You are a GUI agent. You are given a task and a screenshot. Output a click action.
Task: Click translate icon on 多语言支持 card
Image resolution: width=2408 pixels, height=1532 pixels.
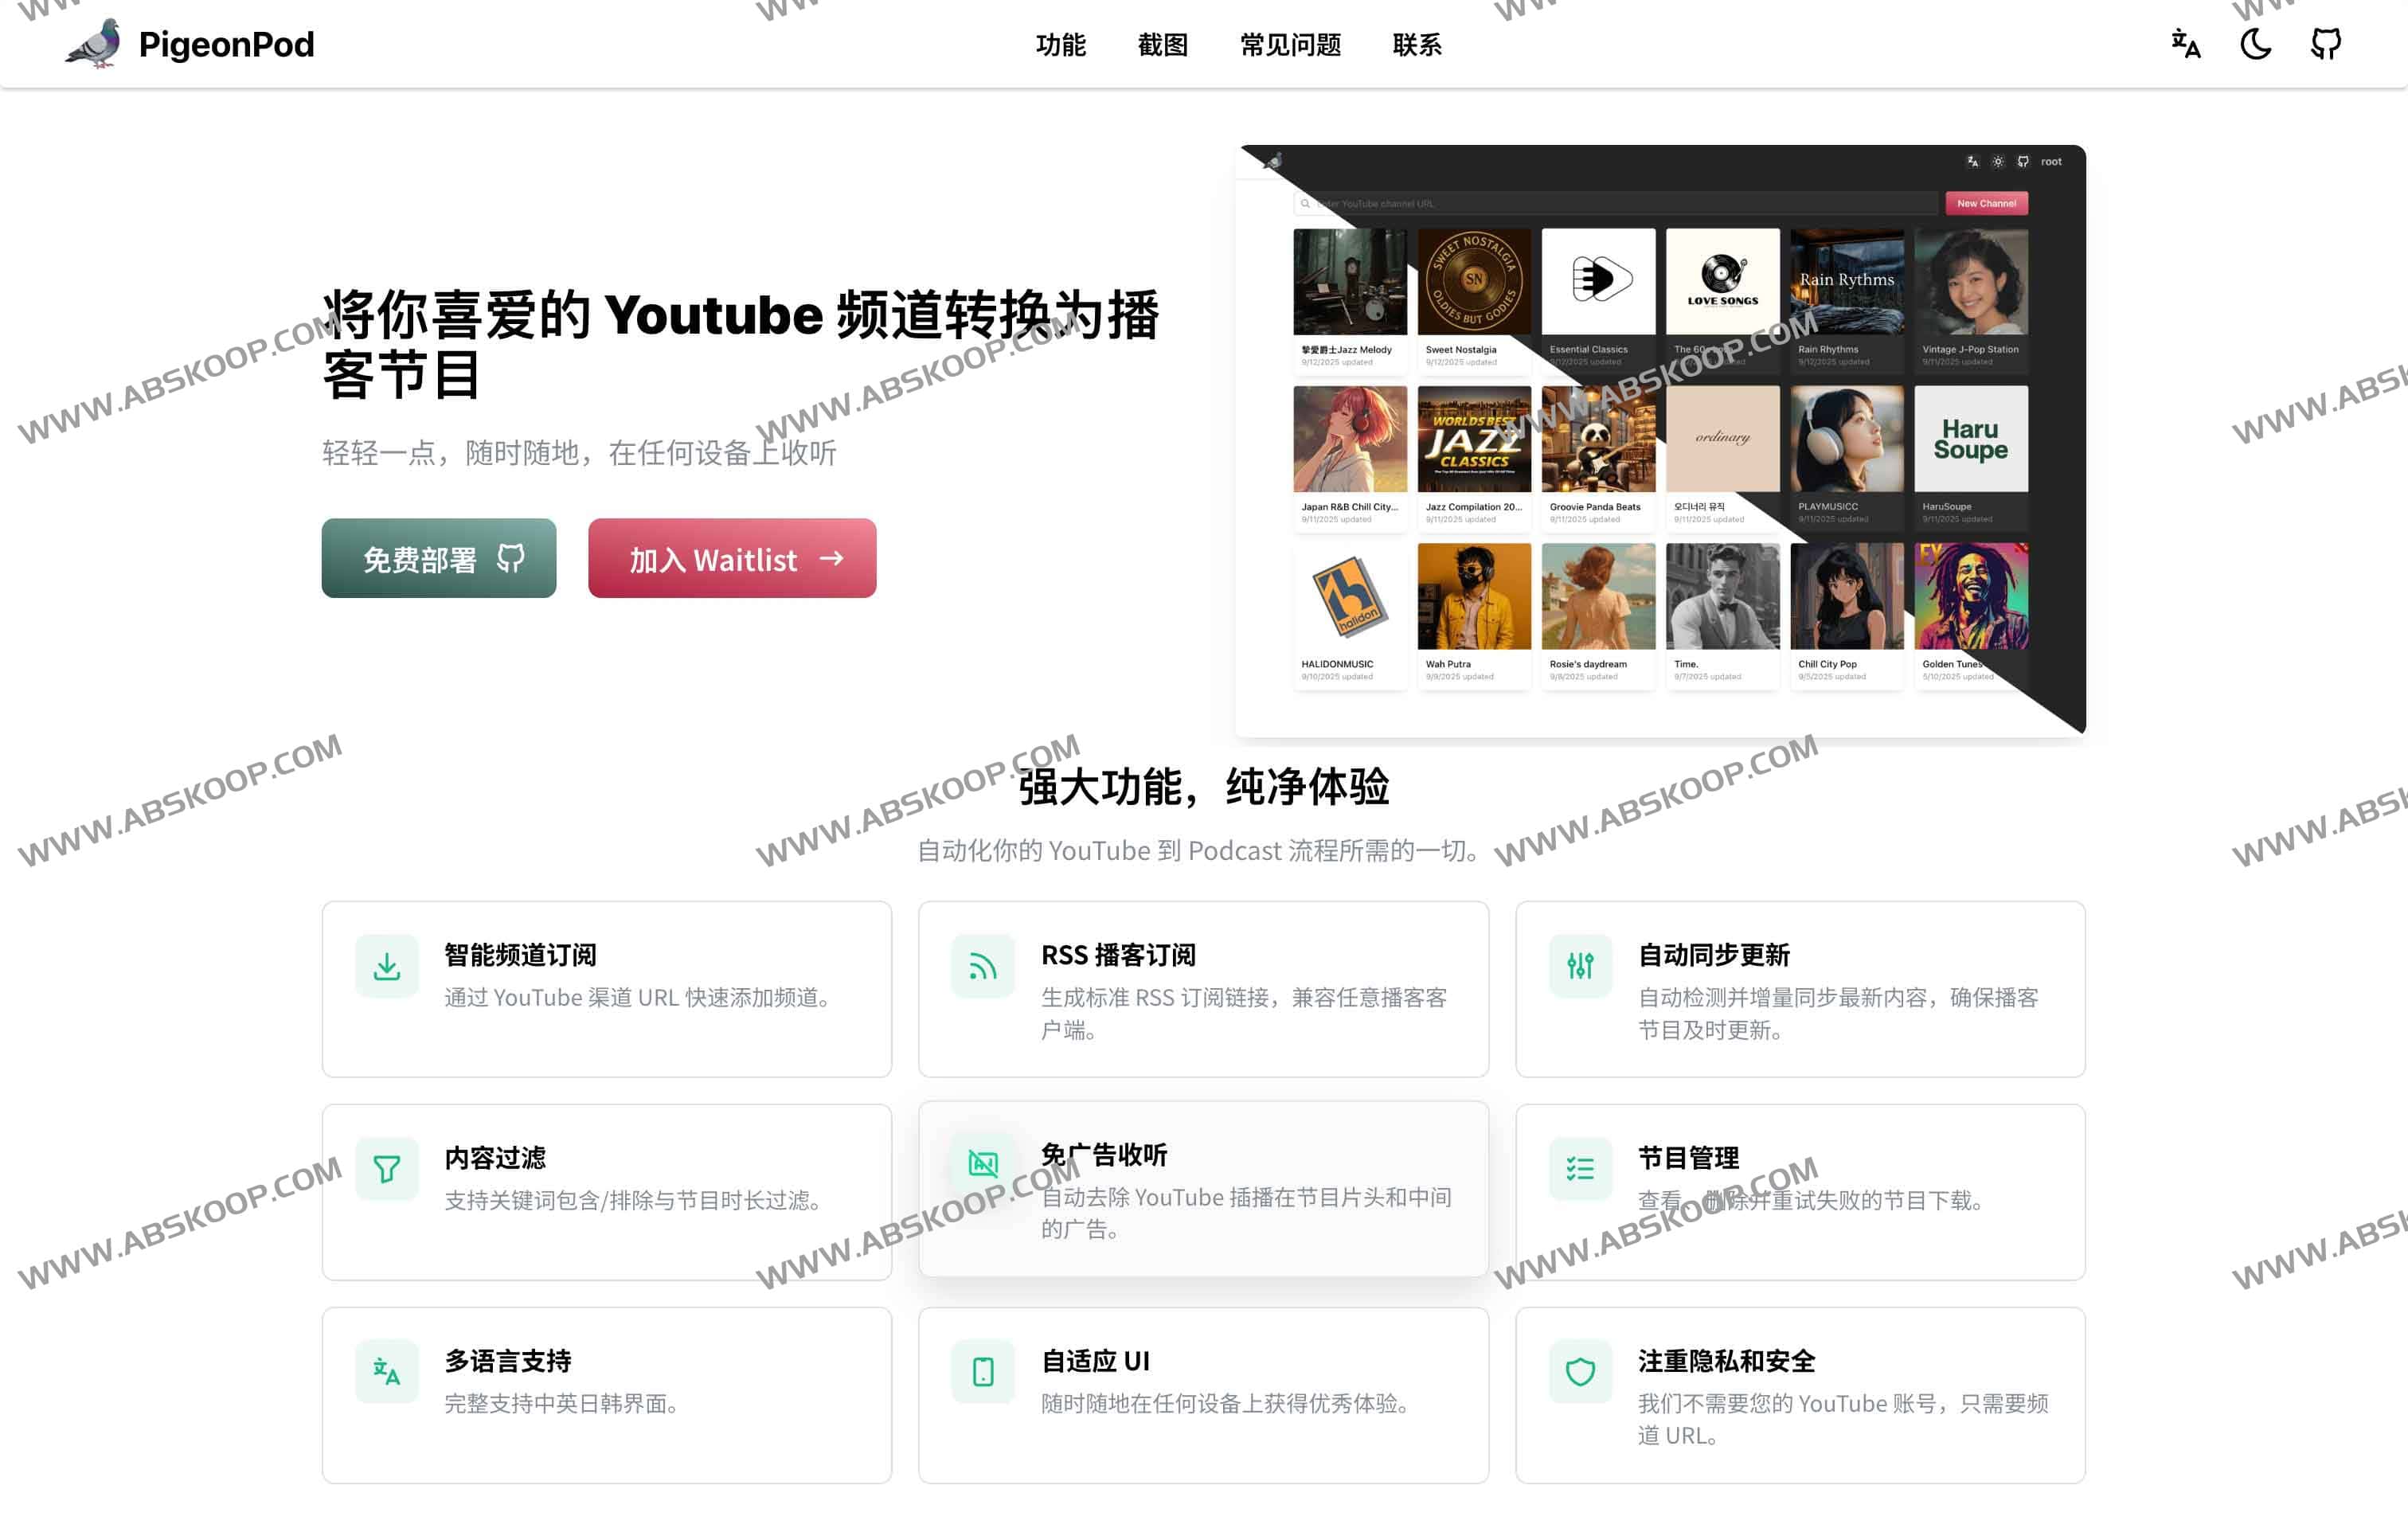coord(387,1372)
